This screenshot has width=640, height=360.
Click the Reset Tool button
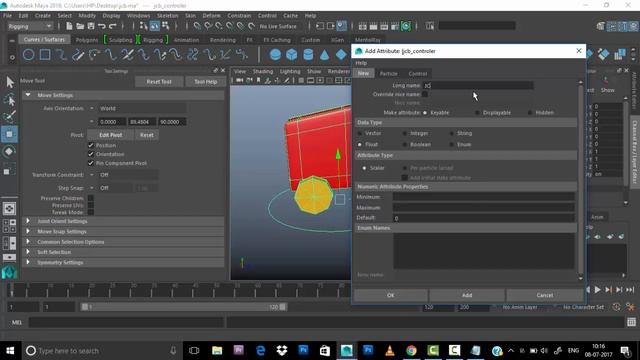point(159,82)
